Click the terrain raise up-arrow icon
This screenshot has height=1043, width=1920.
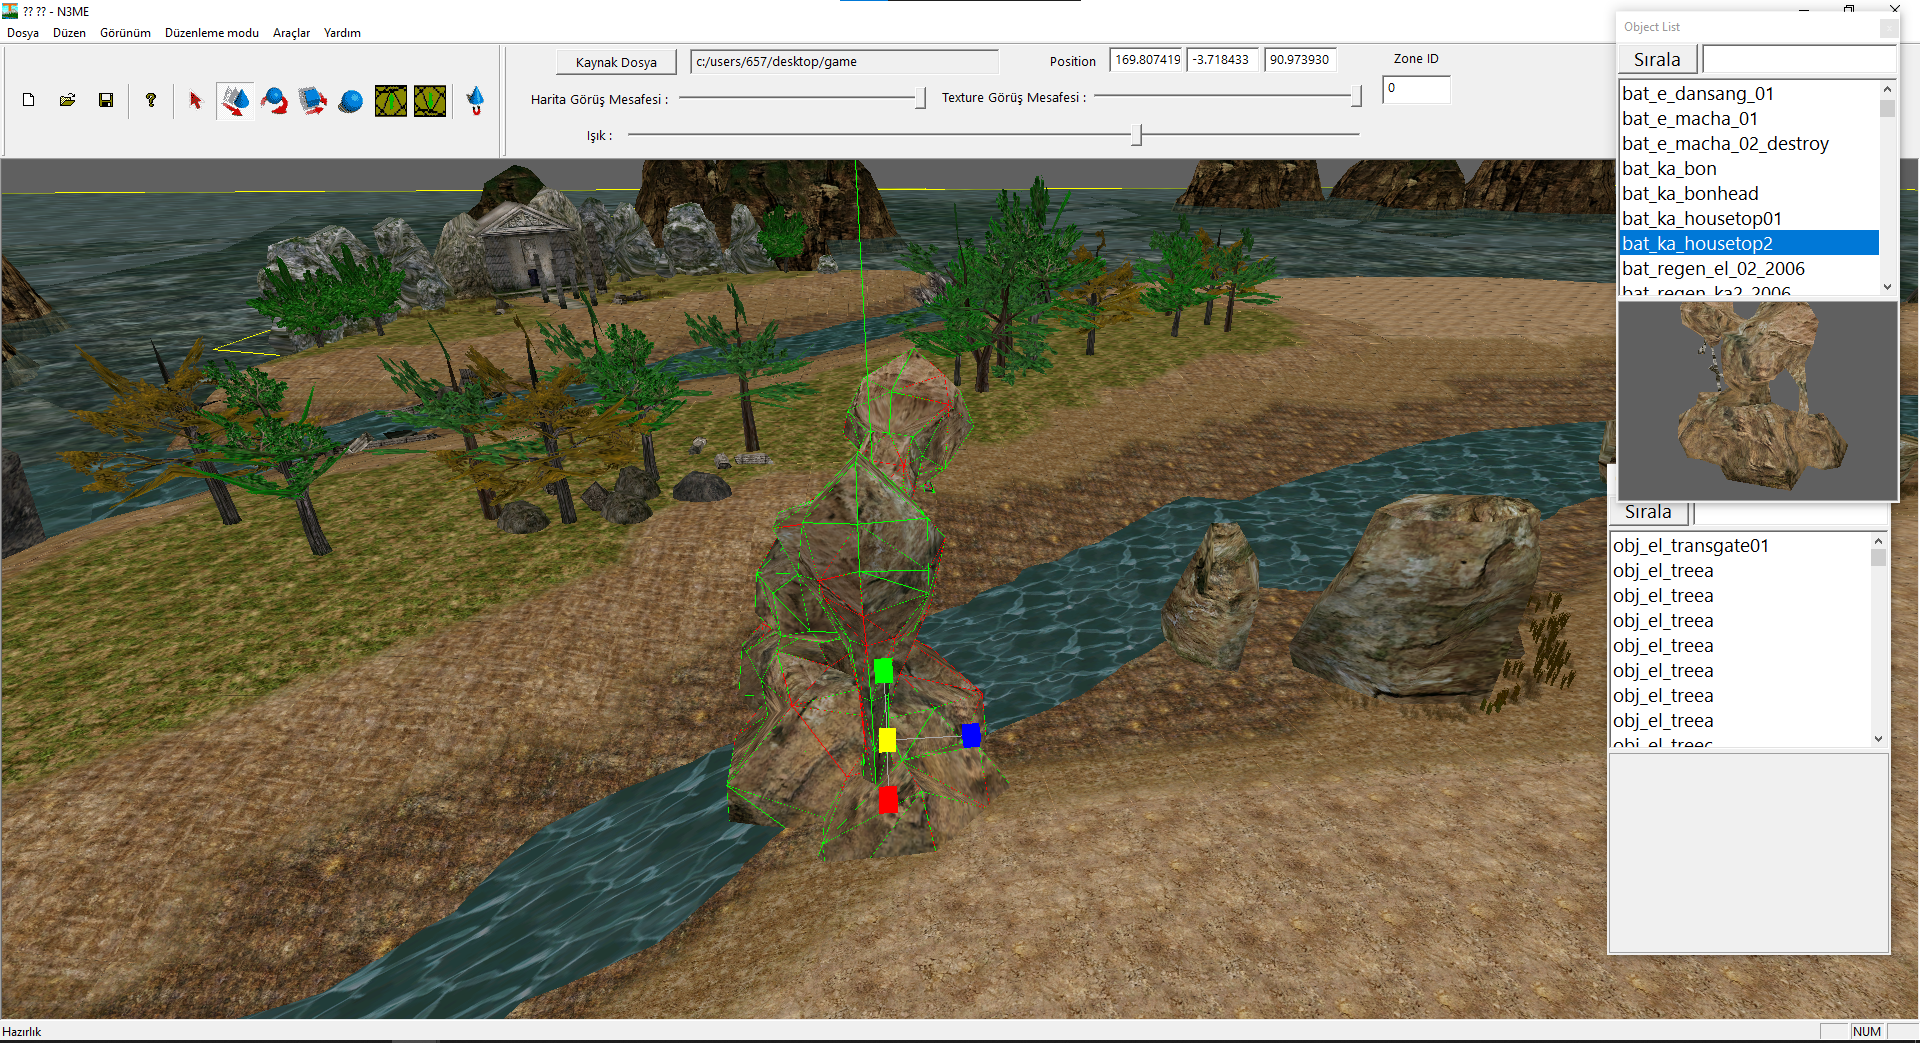[391, 101]
